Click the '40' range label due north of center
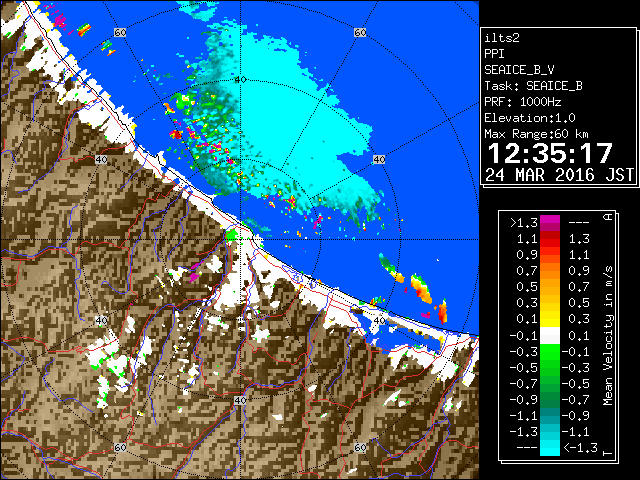 (x=240, y=80)
